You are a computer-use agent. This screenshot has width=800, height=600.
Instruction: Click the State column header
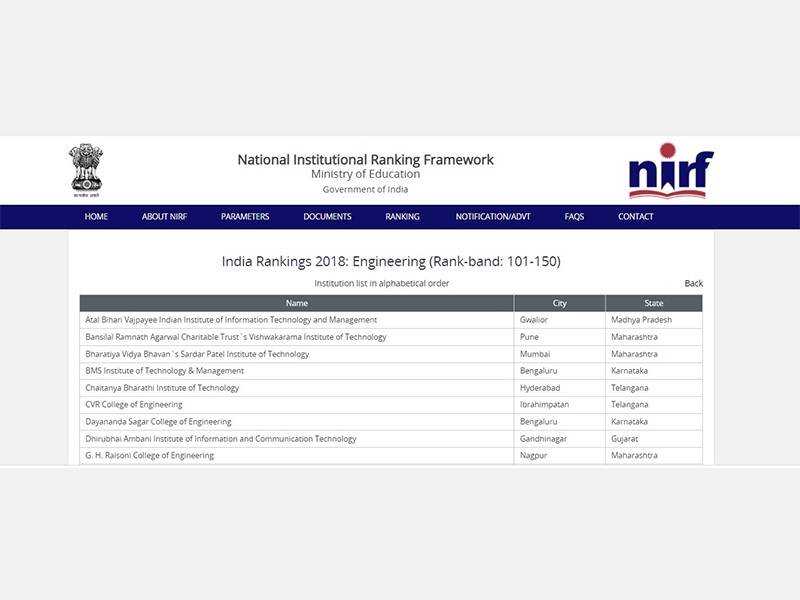point(654,303)
